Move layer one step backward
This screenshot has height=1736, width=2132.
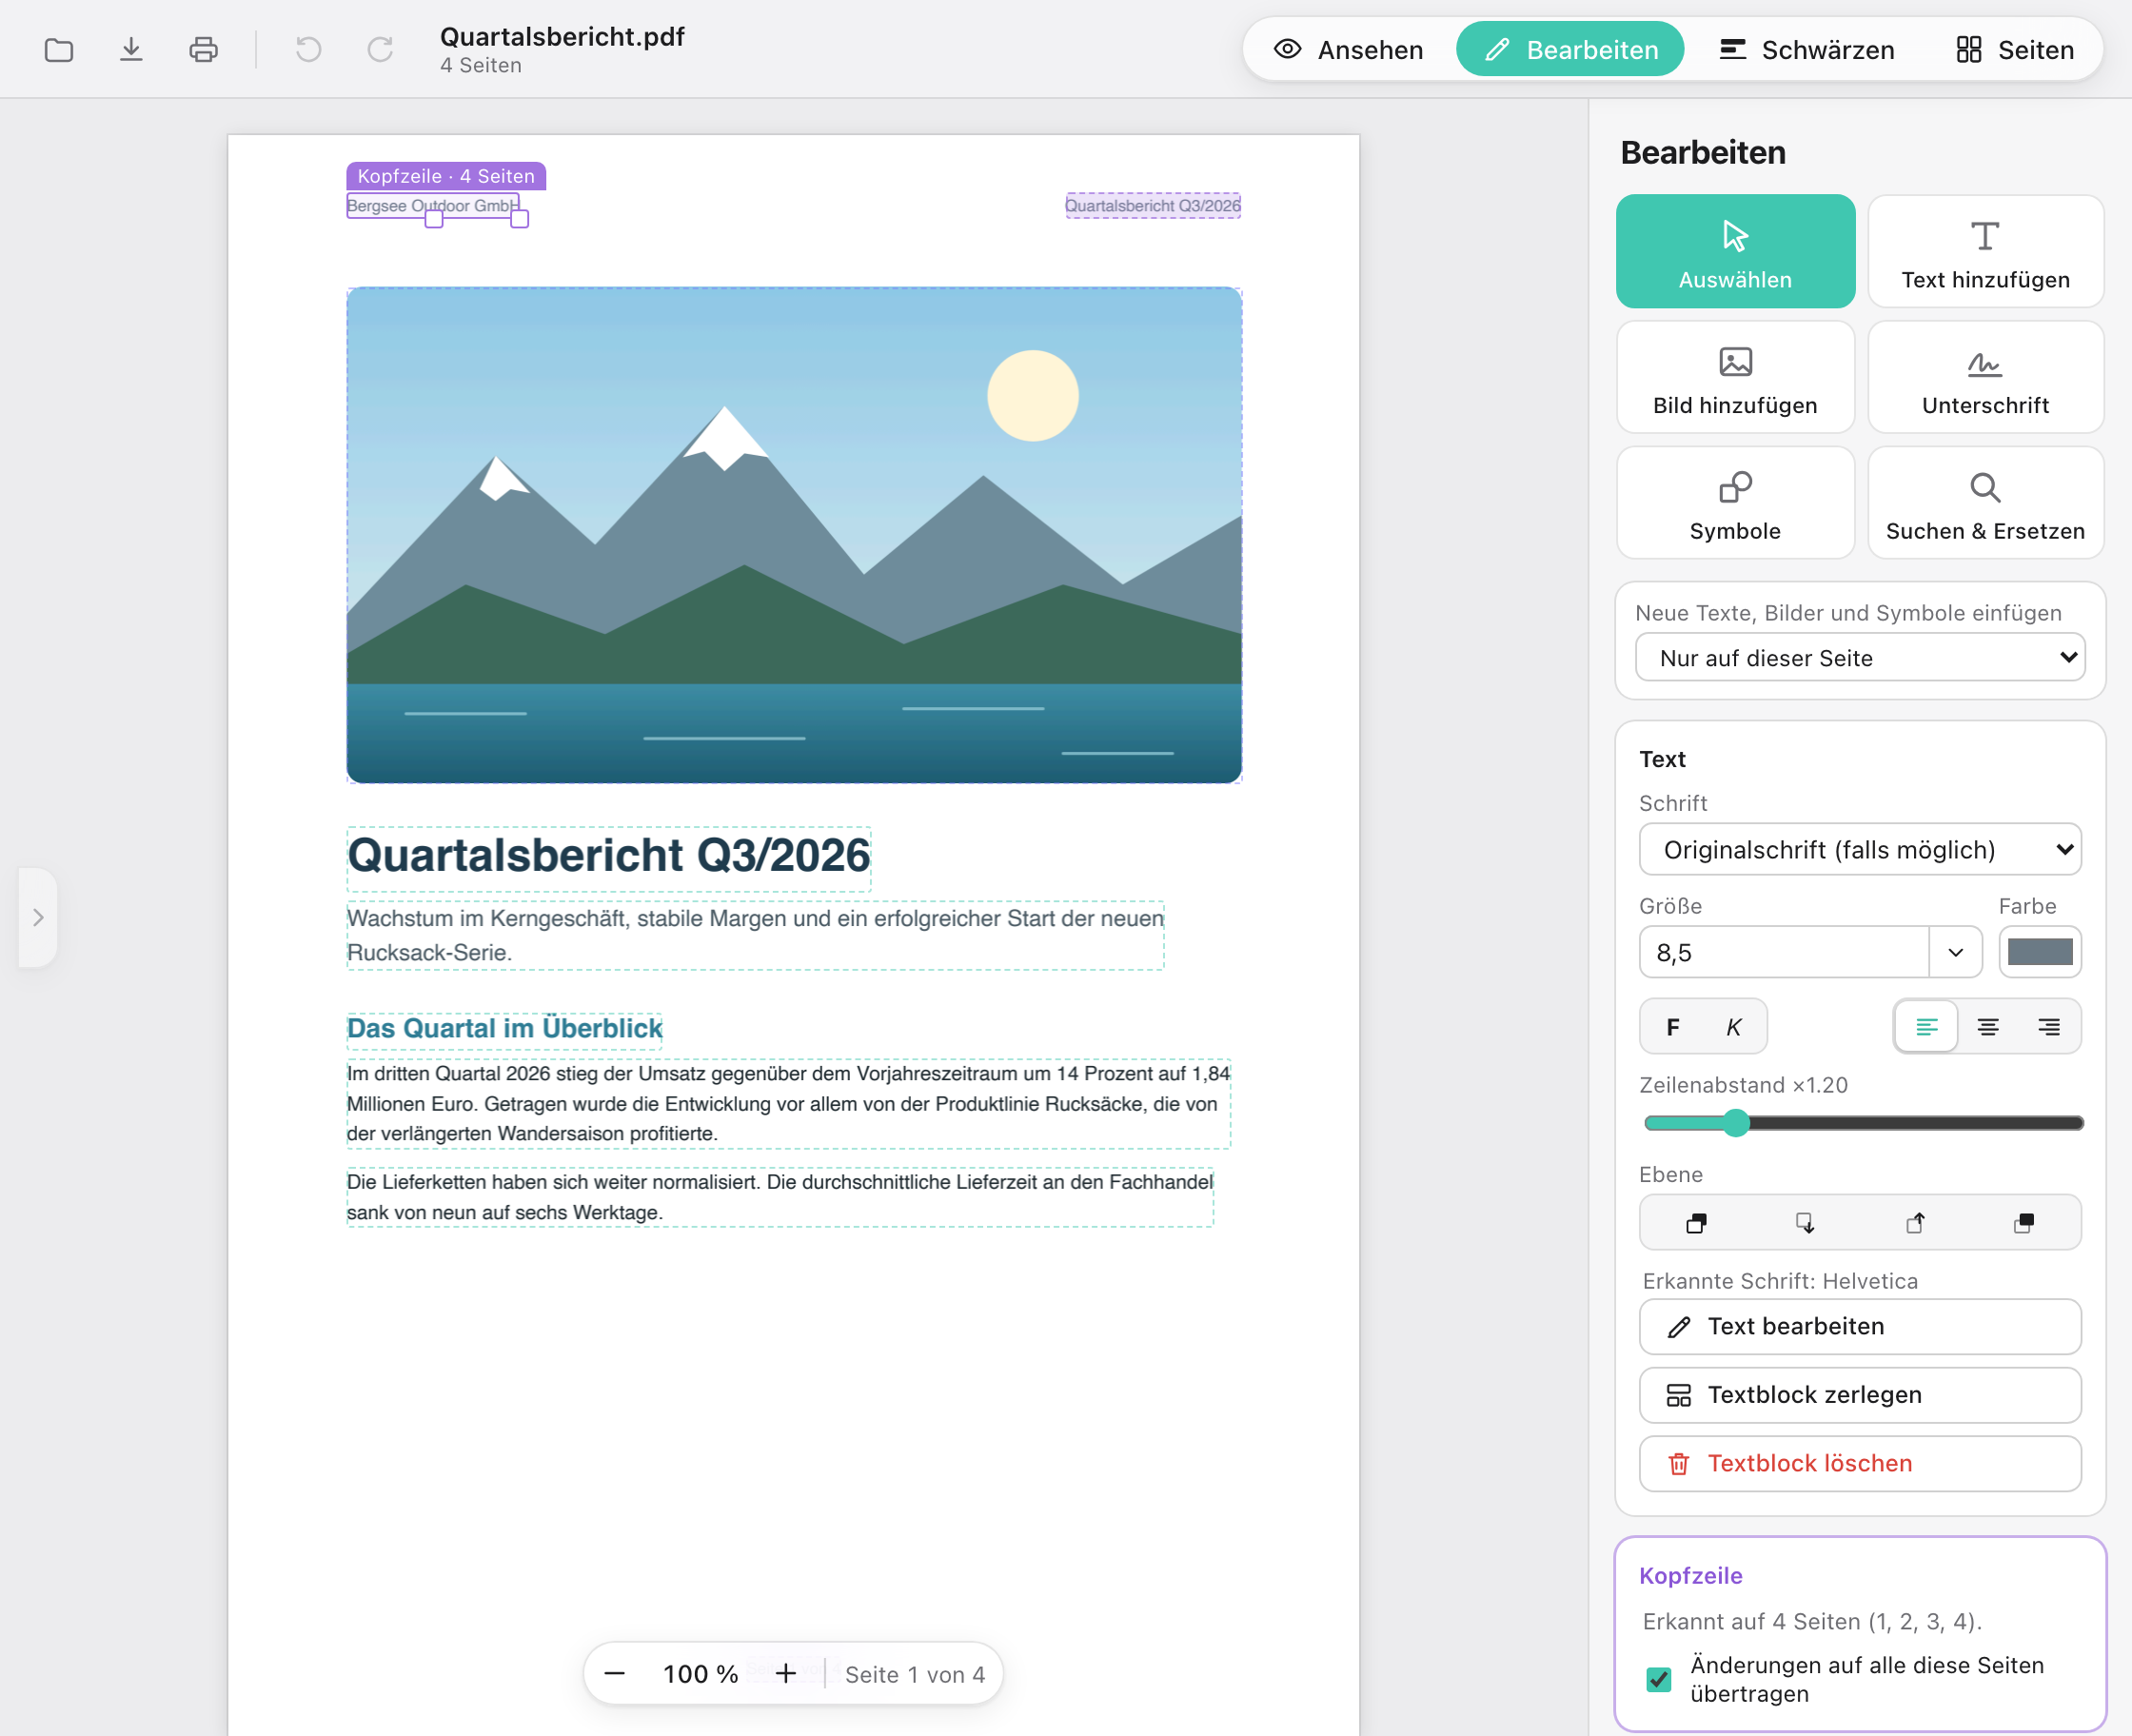[1805, 1223]
